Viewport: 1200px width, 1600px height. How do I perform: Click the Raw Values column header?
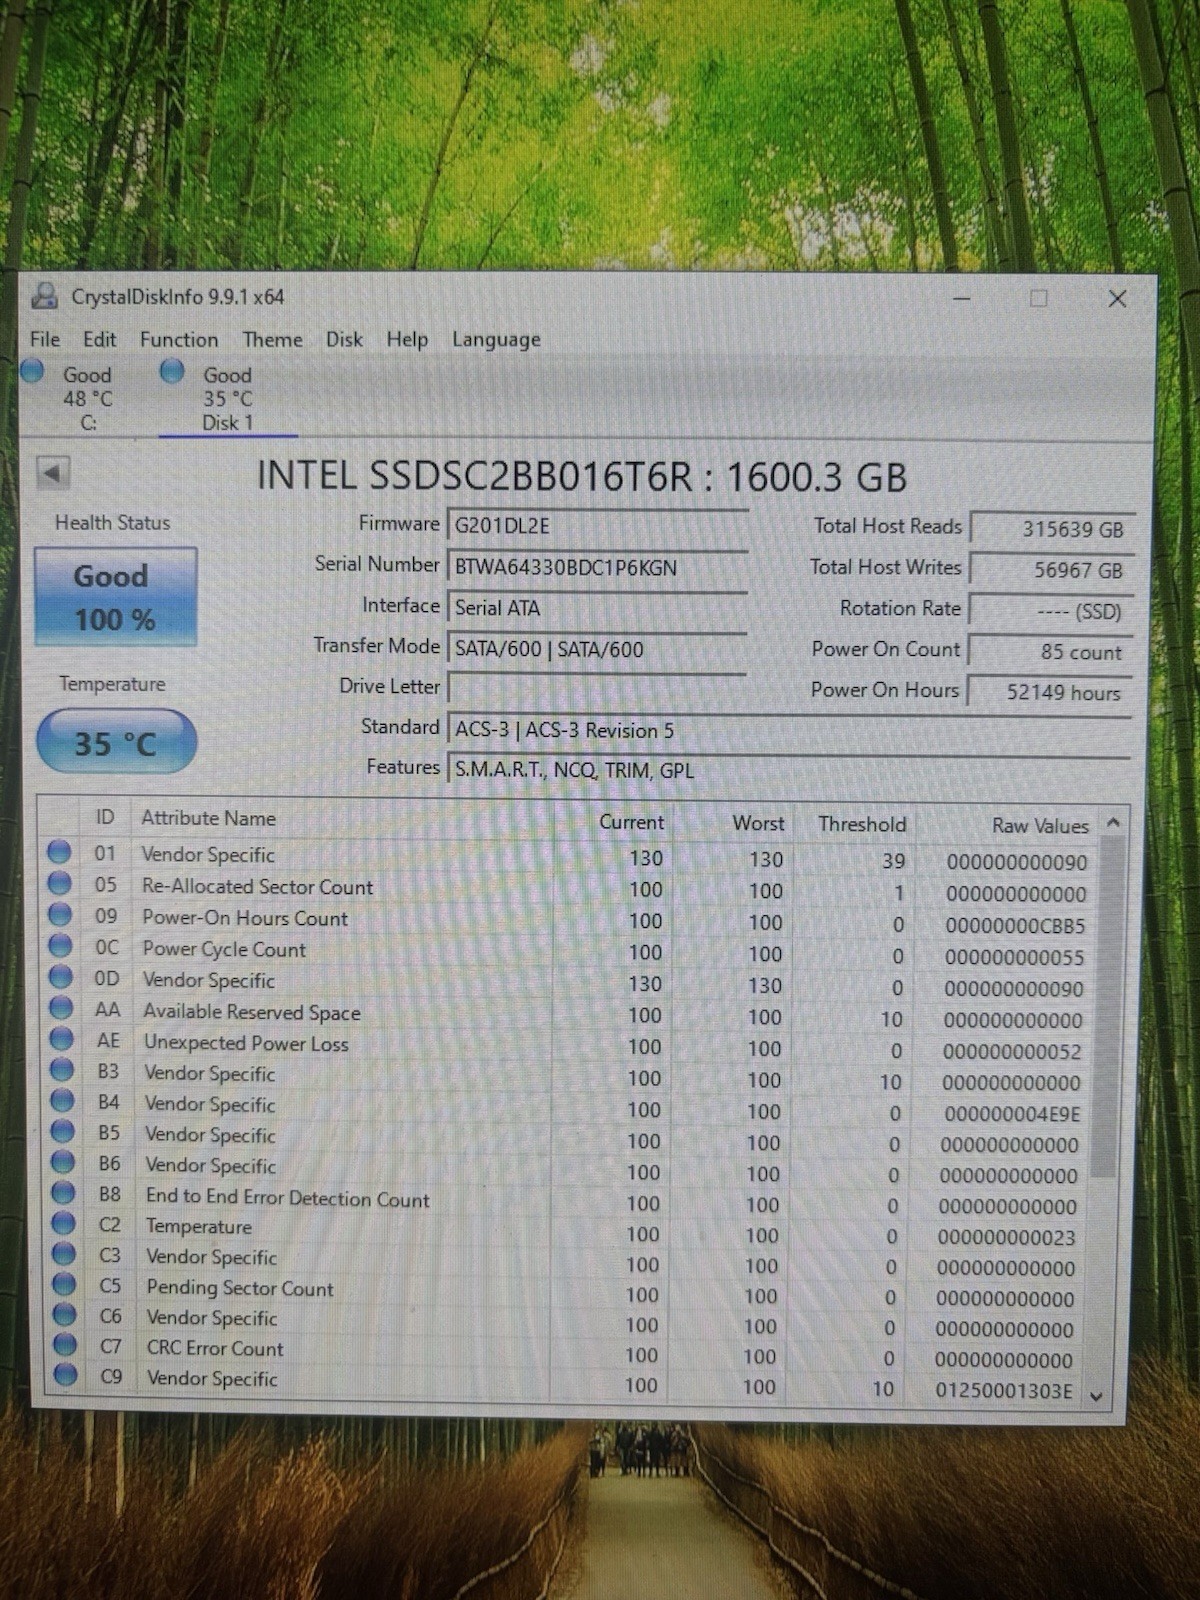(x=1040, y=826)
